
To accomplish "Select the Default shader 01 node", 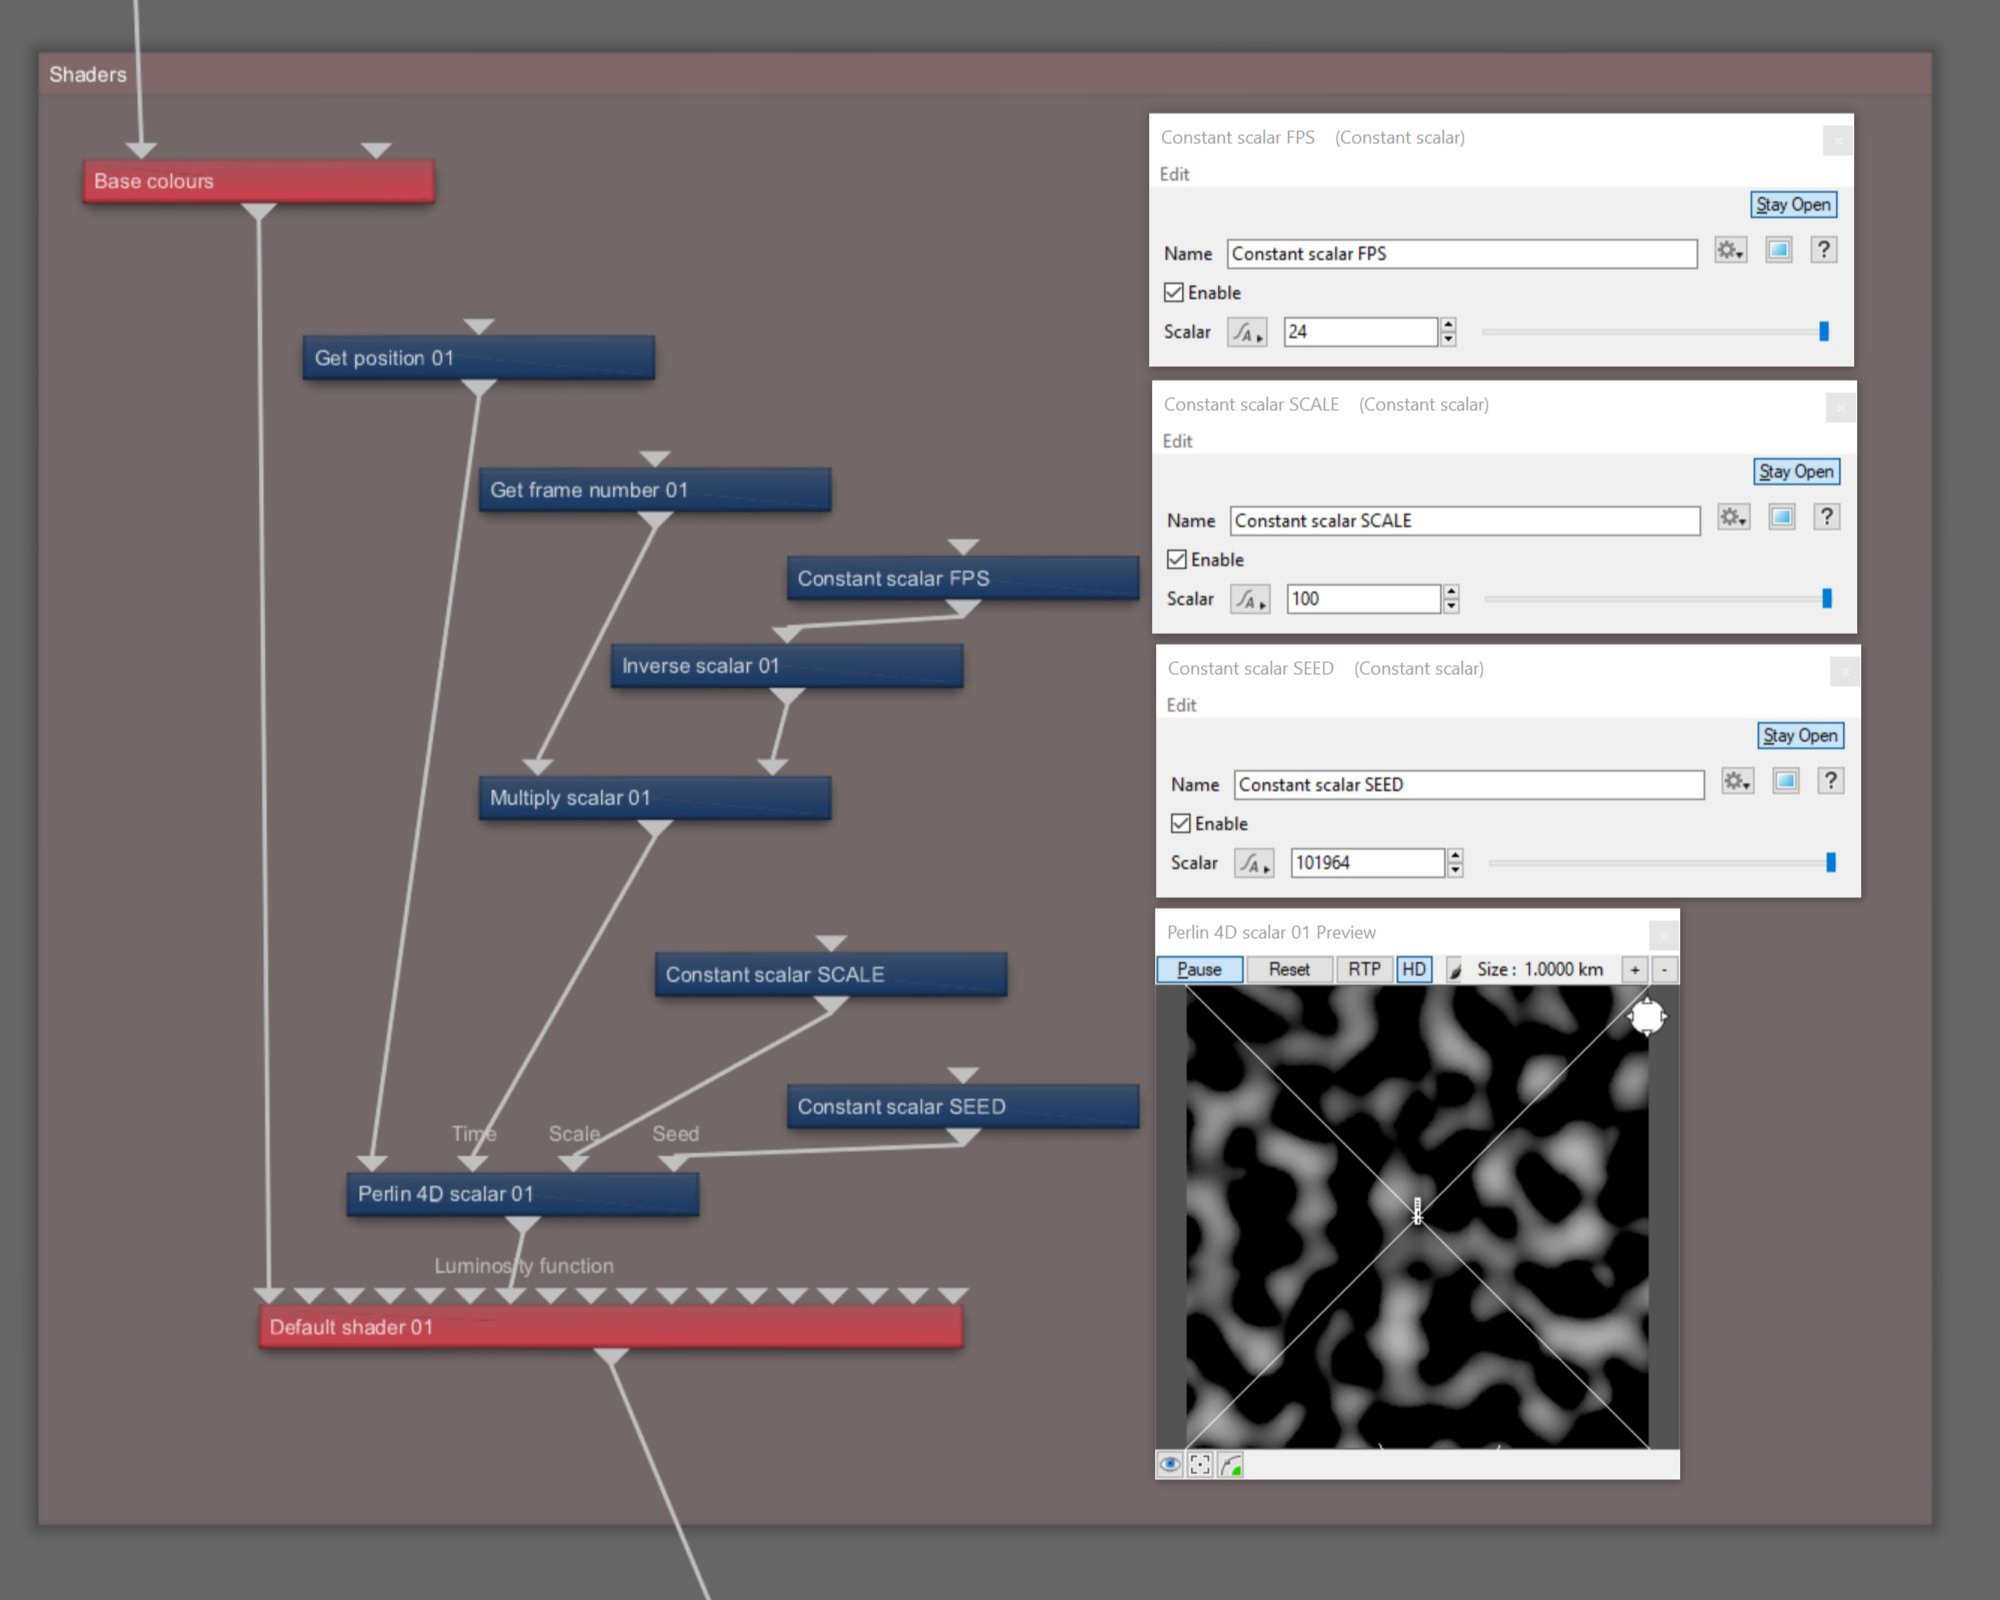I will pyautogui.click(x=611, y=1327).
